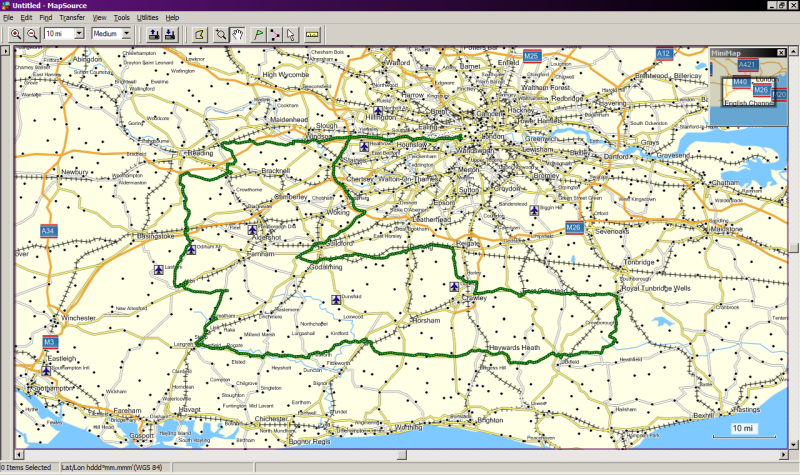Viewport: 800px width, 475px height.
Task: Click the Zoom In magnifier icon
Action: (x=16, y=34)
